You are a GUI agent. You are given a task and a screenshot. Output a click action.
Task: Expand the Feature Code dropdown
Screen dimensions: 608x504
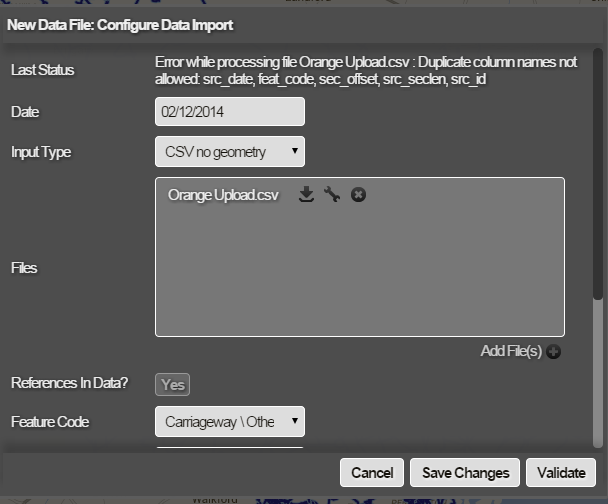pyautogui.click(x=230, y=422)
